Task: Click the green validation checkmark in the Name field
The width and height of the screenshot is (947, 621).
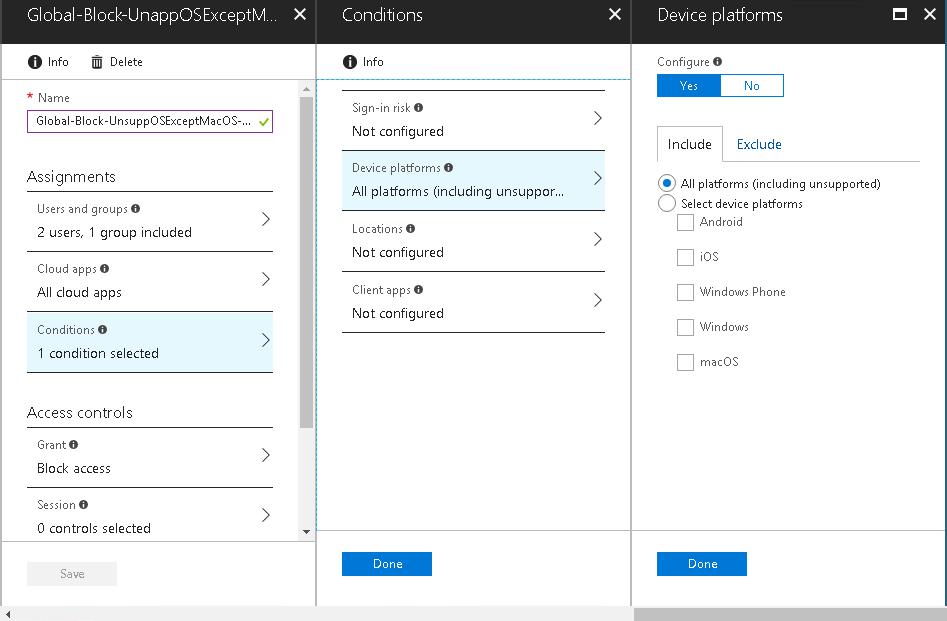Action: tap(263, 122)
